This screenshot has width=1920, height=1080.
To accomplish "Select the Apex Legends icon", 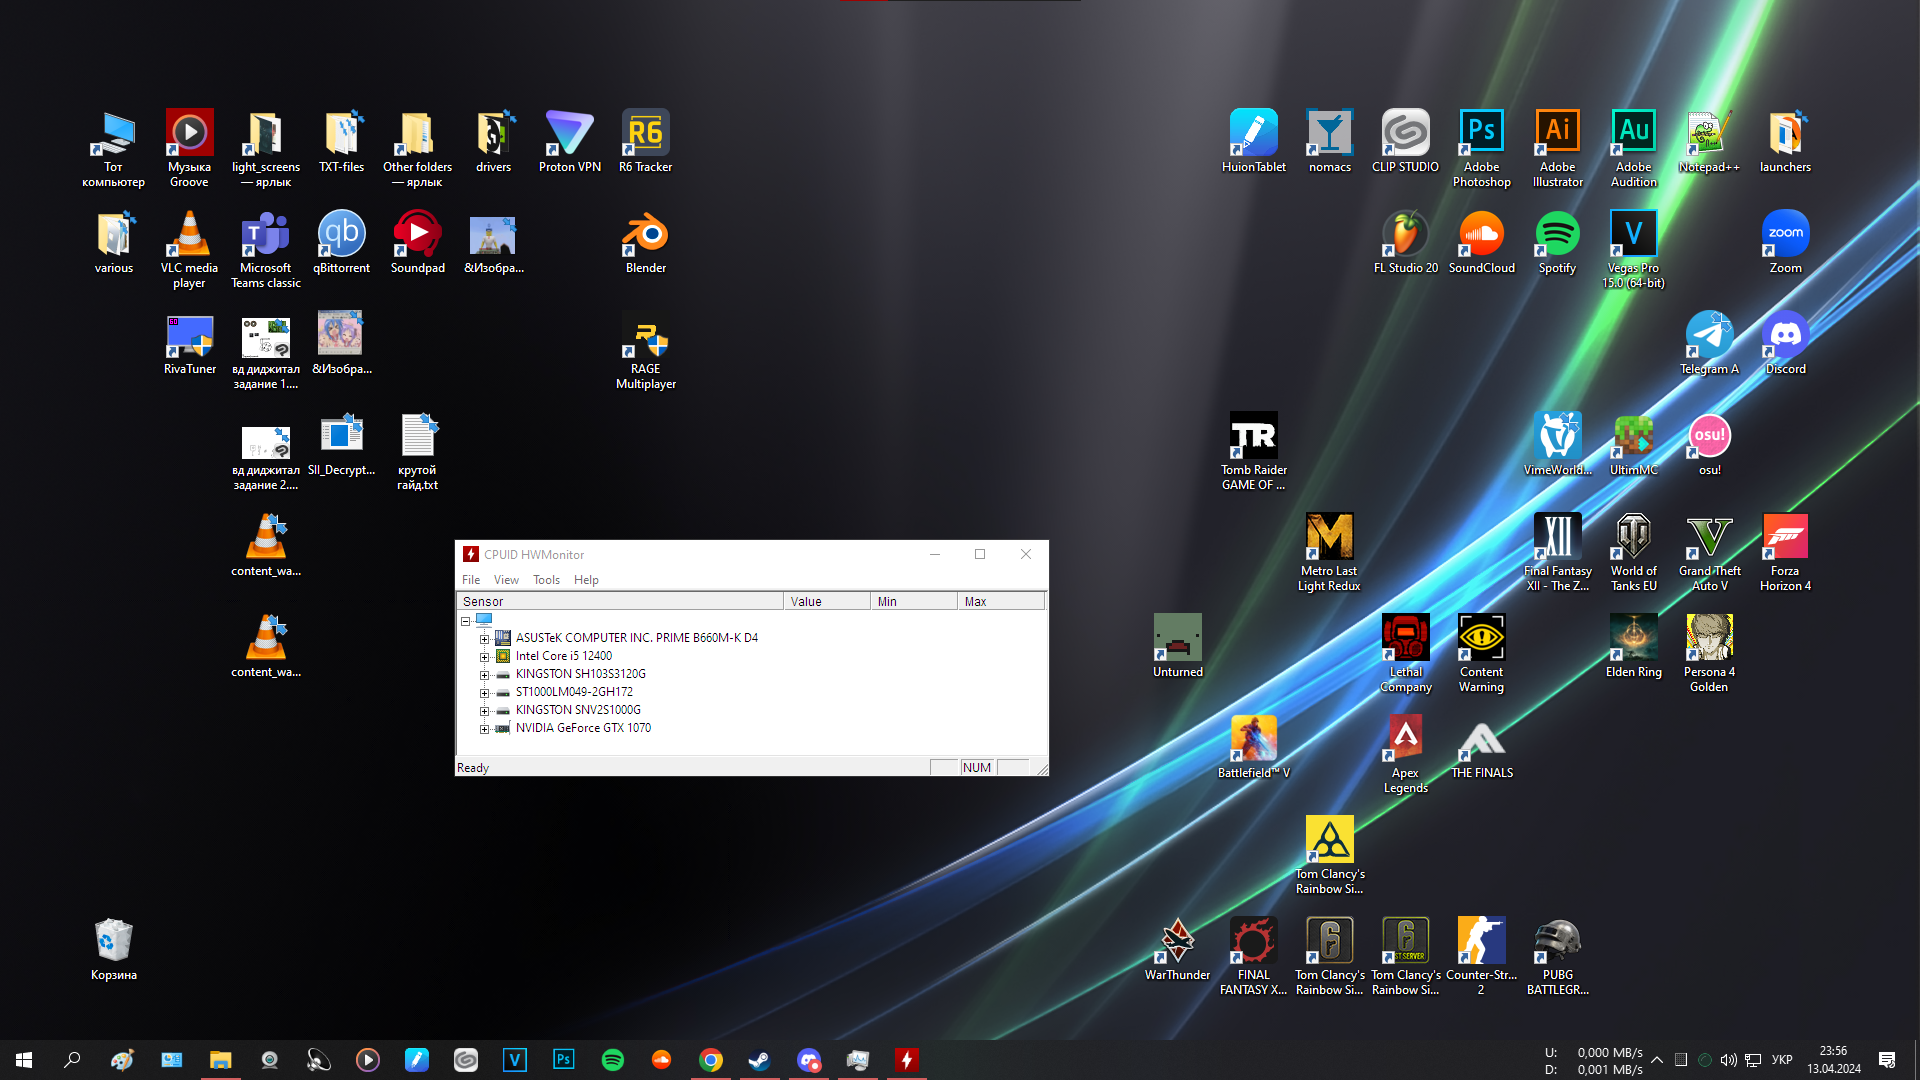I will 1405,754.
